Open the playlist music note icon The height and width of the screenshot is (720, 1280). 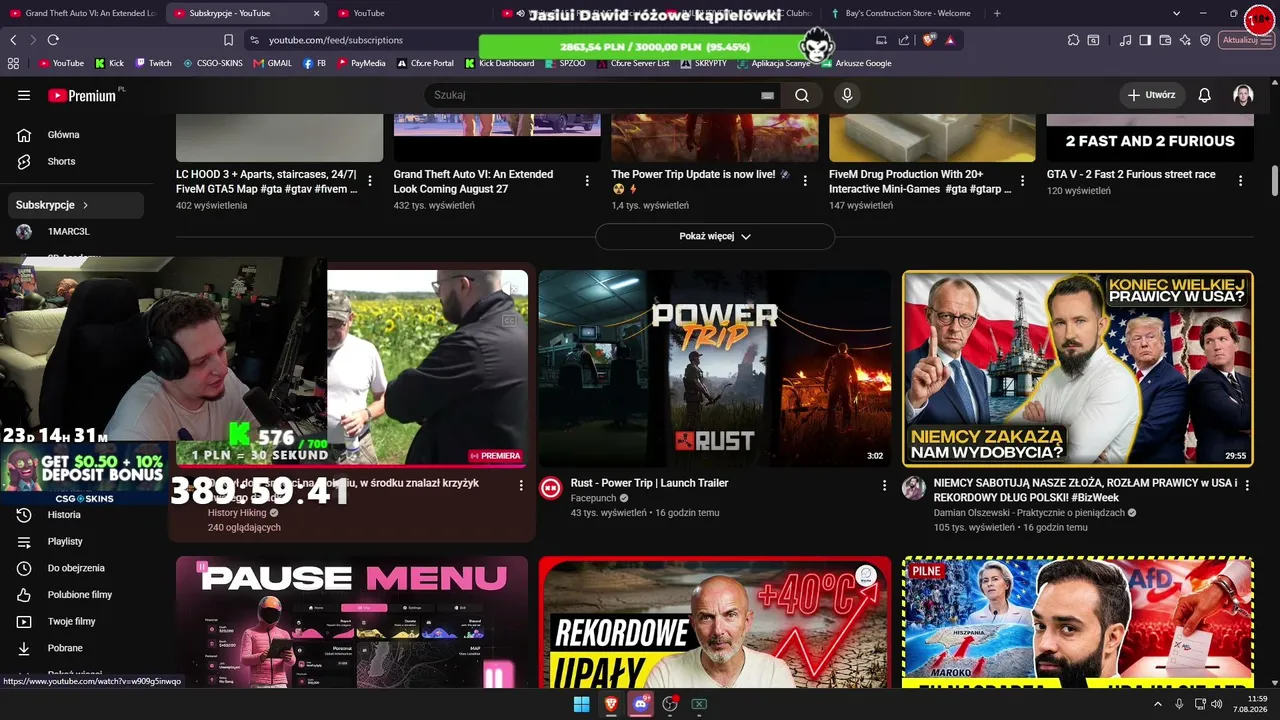1126,40
